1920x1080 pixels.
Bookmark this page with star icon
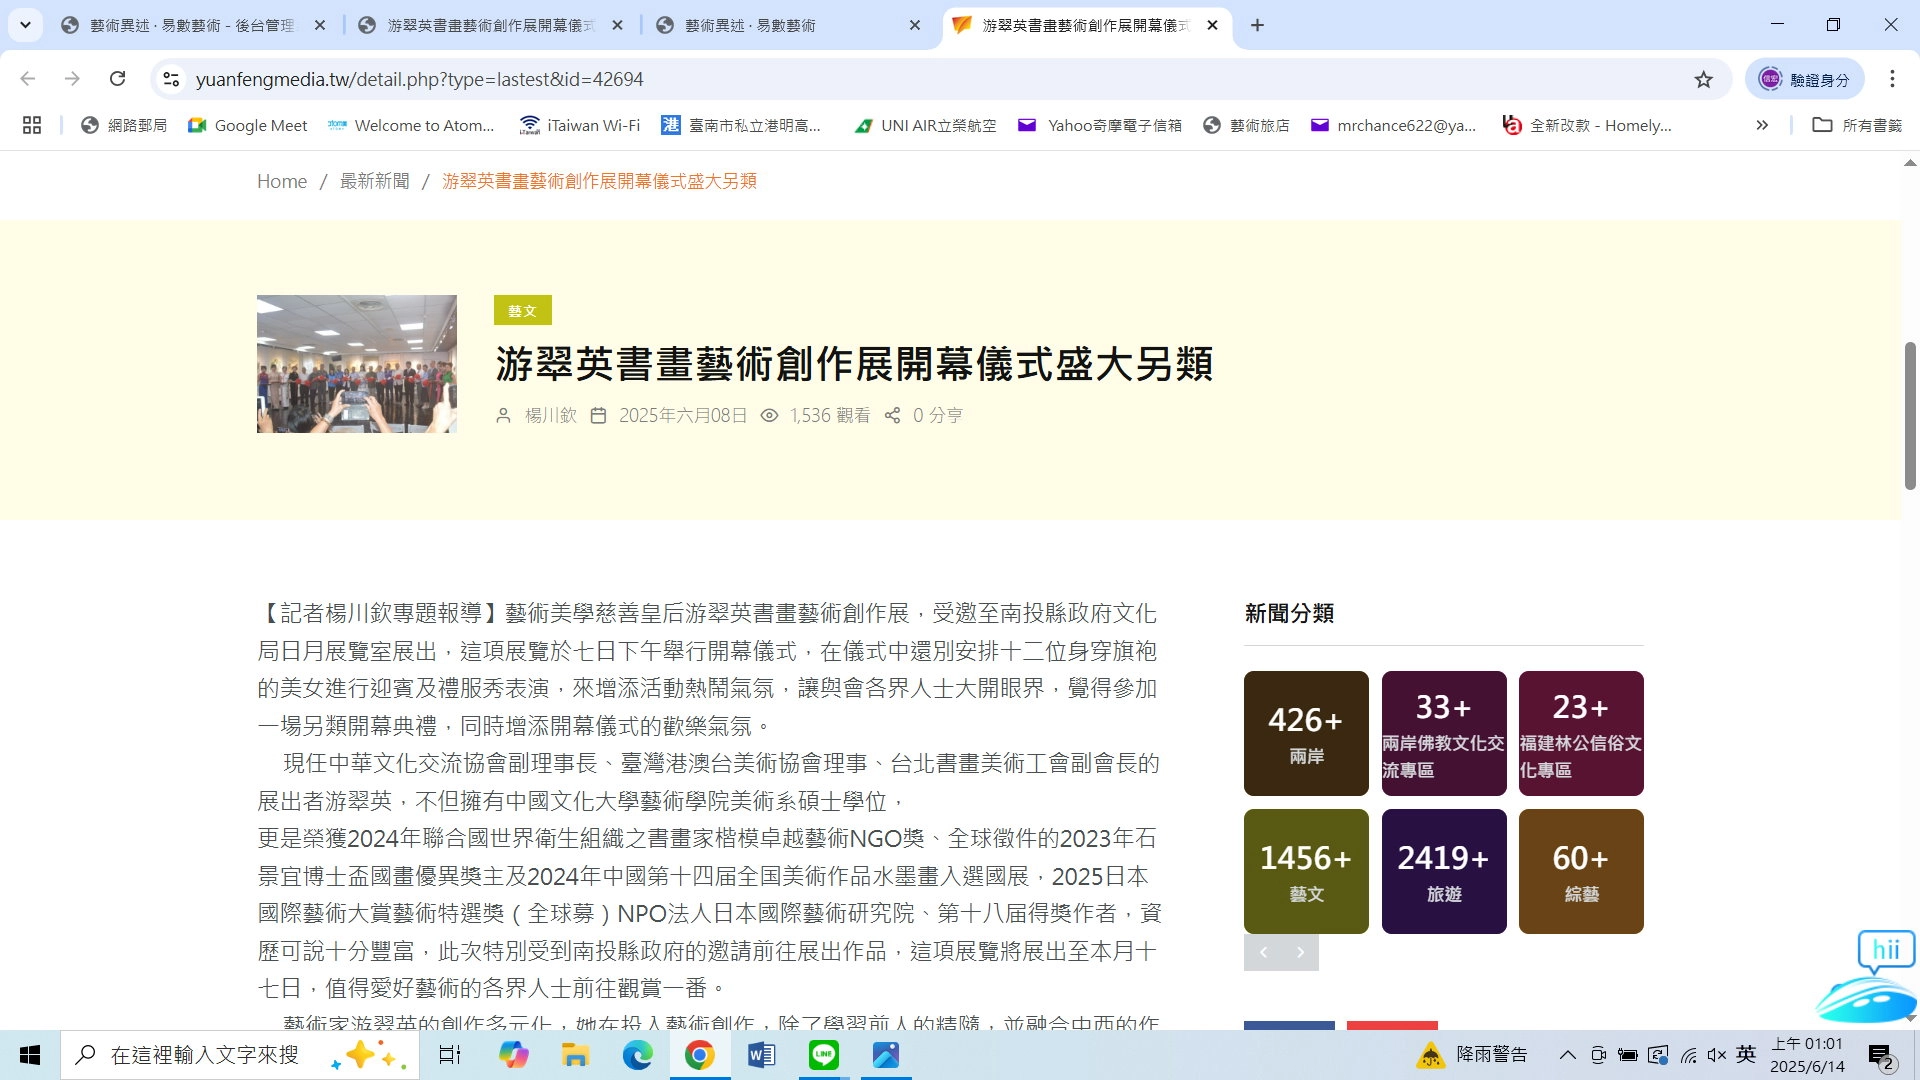point(1703,79)
